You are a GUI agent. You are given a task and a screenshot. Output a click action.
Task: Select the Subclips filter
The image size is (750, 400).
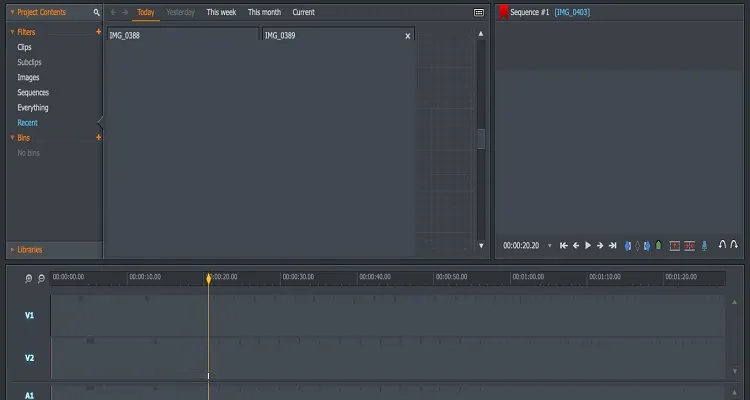pyautogui.click(x=29, y=62)
